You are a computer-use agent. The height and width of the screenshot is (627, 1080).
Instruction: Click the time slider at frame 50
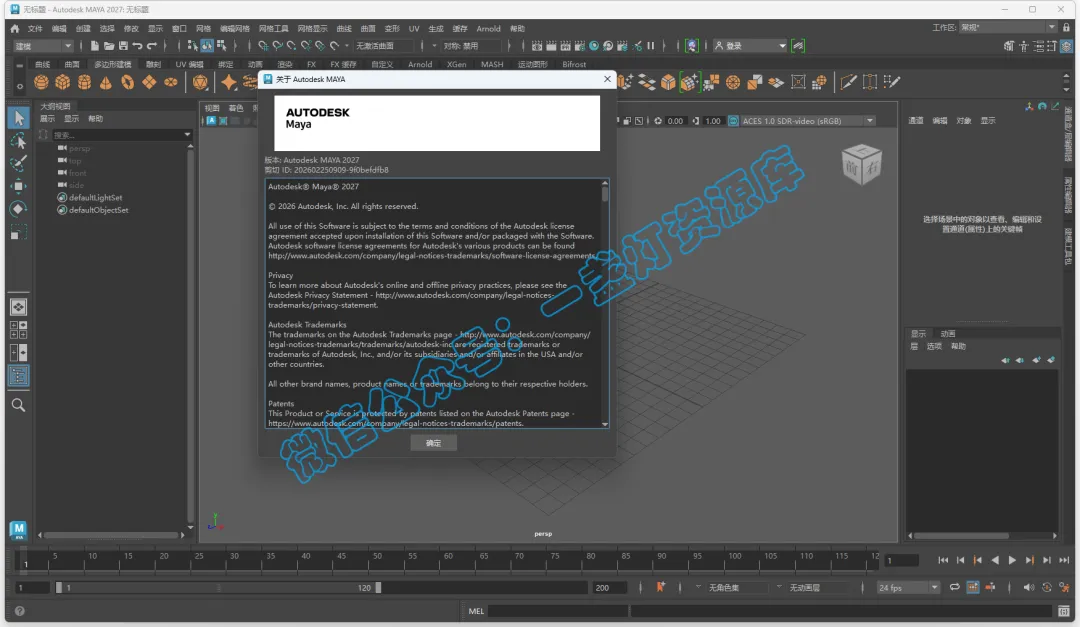377,561
